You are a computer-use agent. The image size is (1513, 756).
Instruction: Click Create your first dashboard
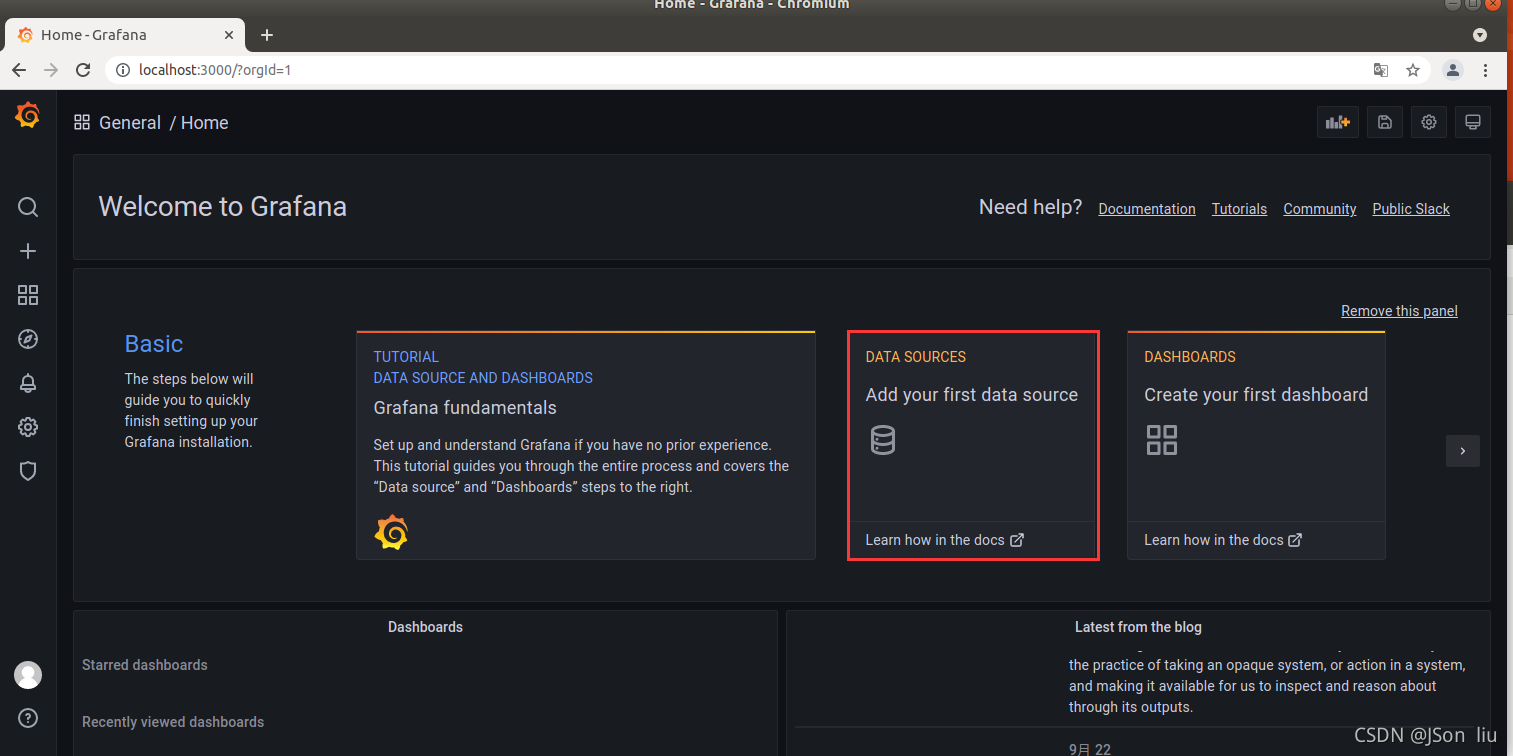pyautogui.click(x=1256, y=395)
